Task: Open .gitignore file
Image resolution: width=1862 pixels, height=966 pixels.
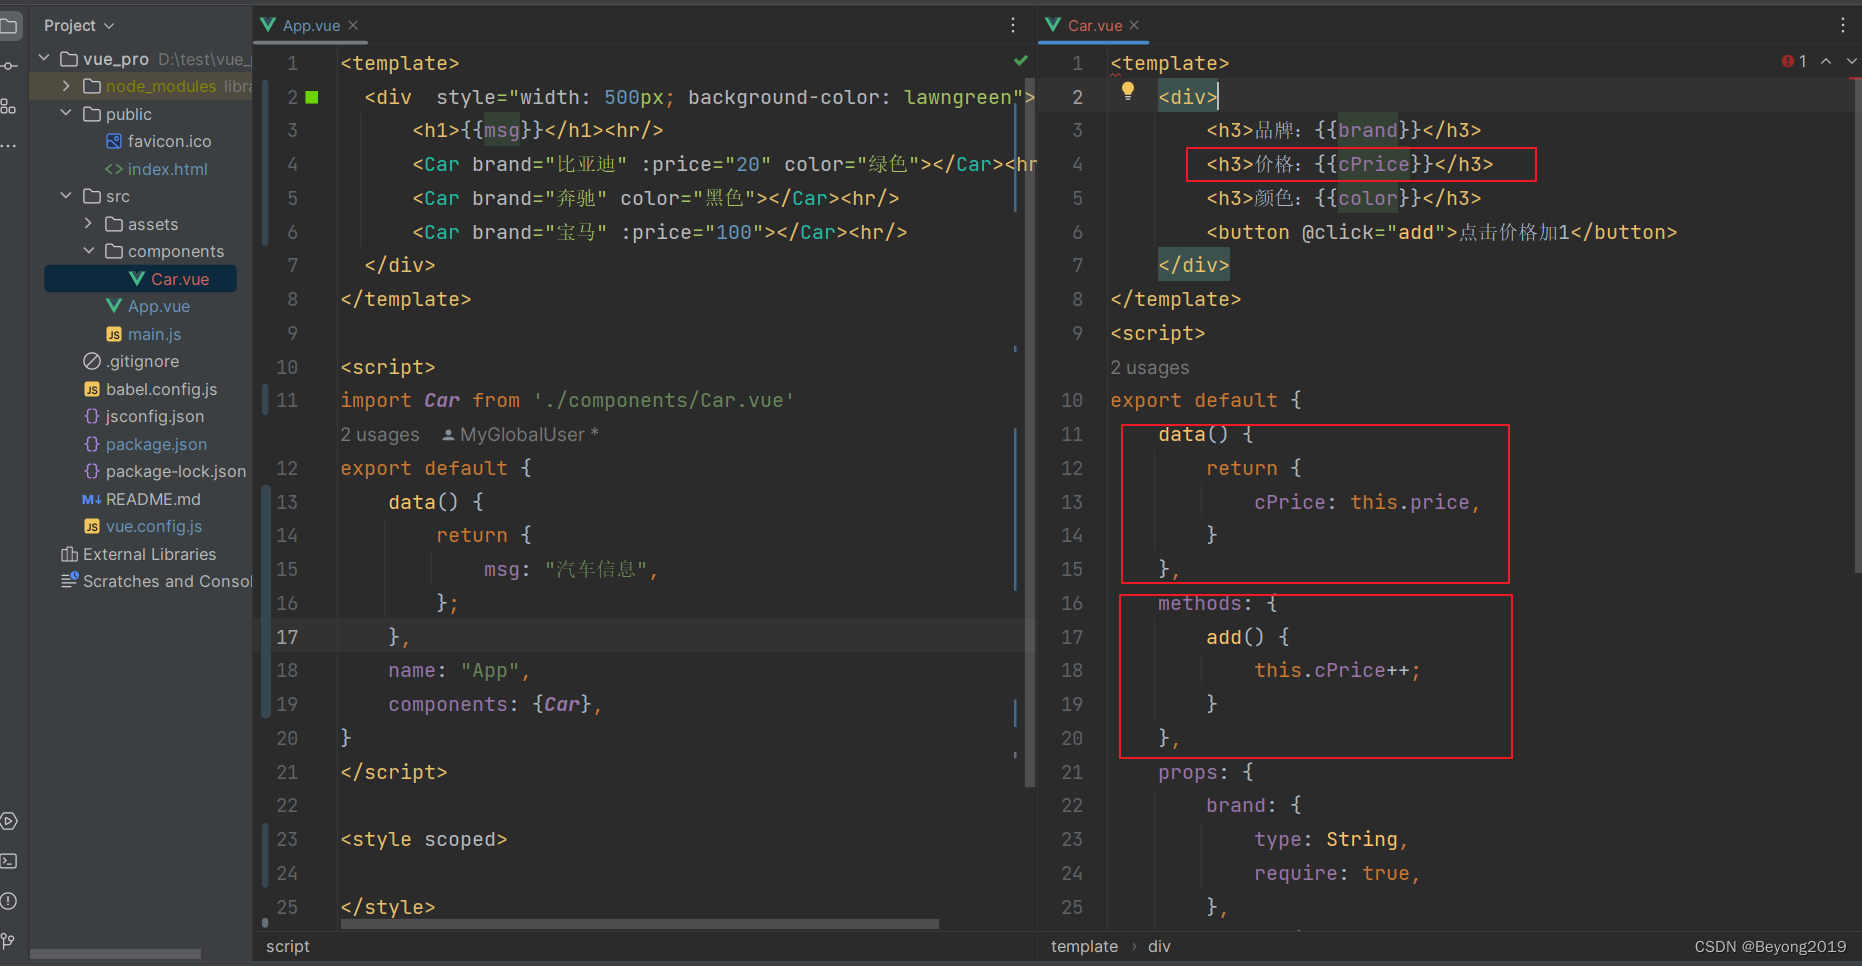Action: pos(132,361)
